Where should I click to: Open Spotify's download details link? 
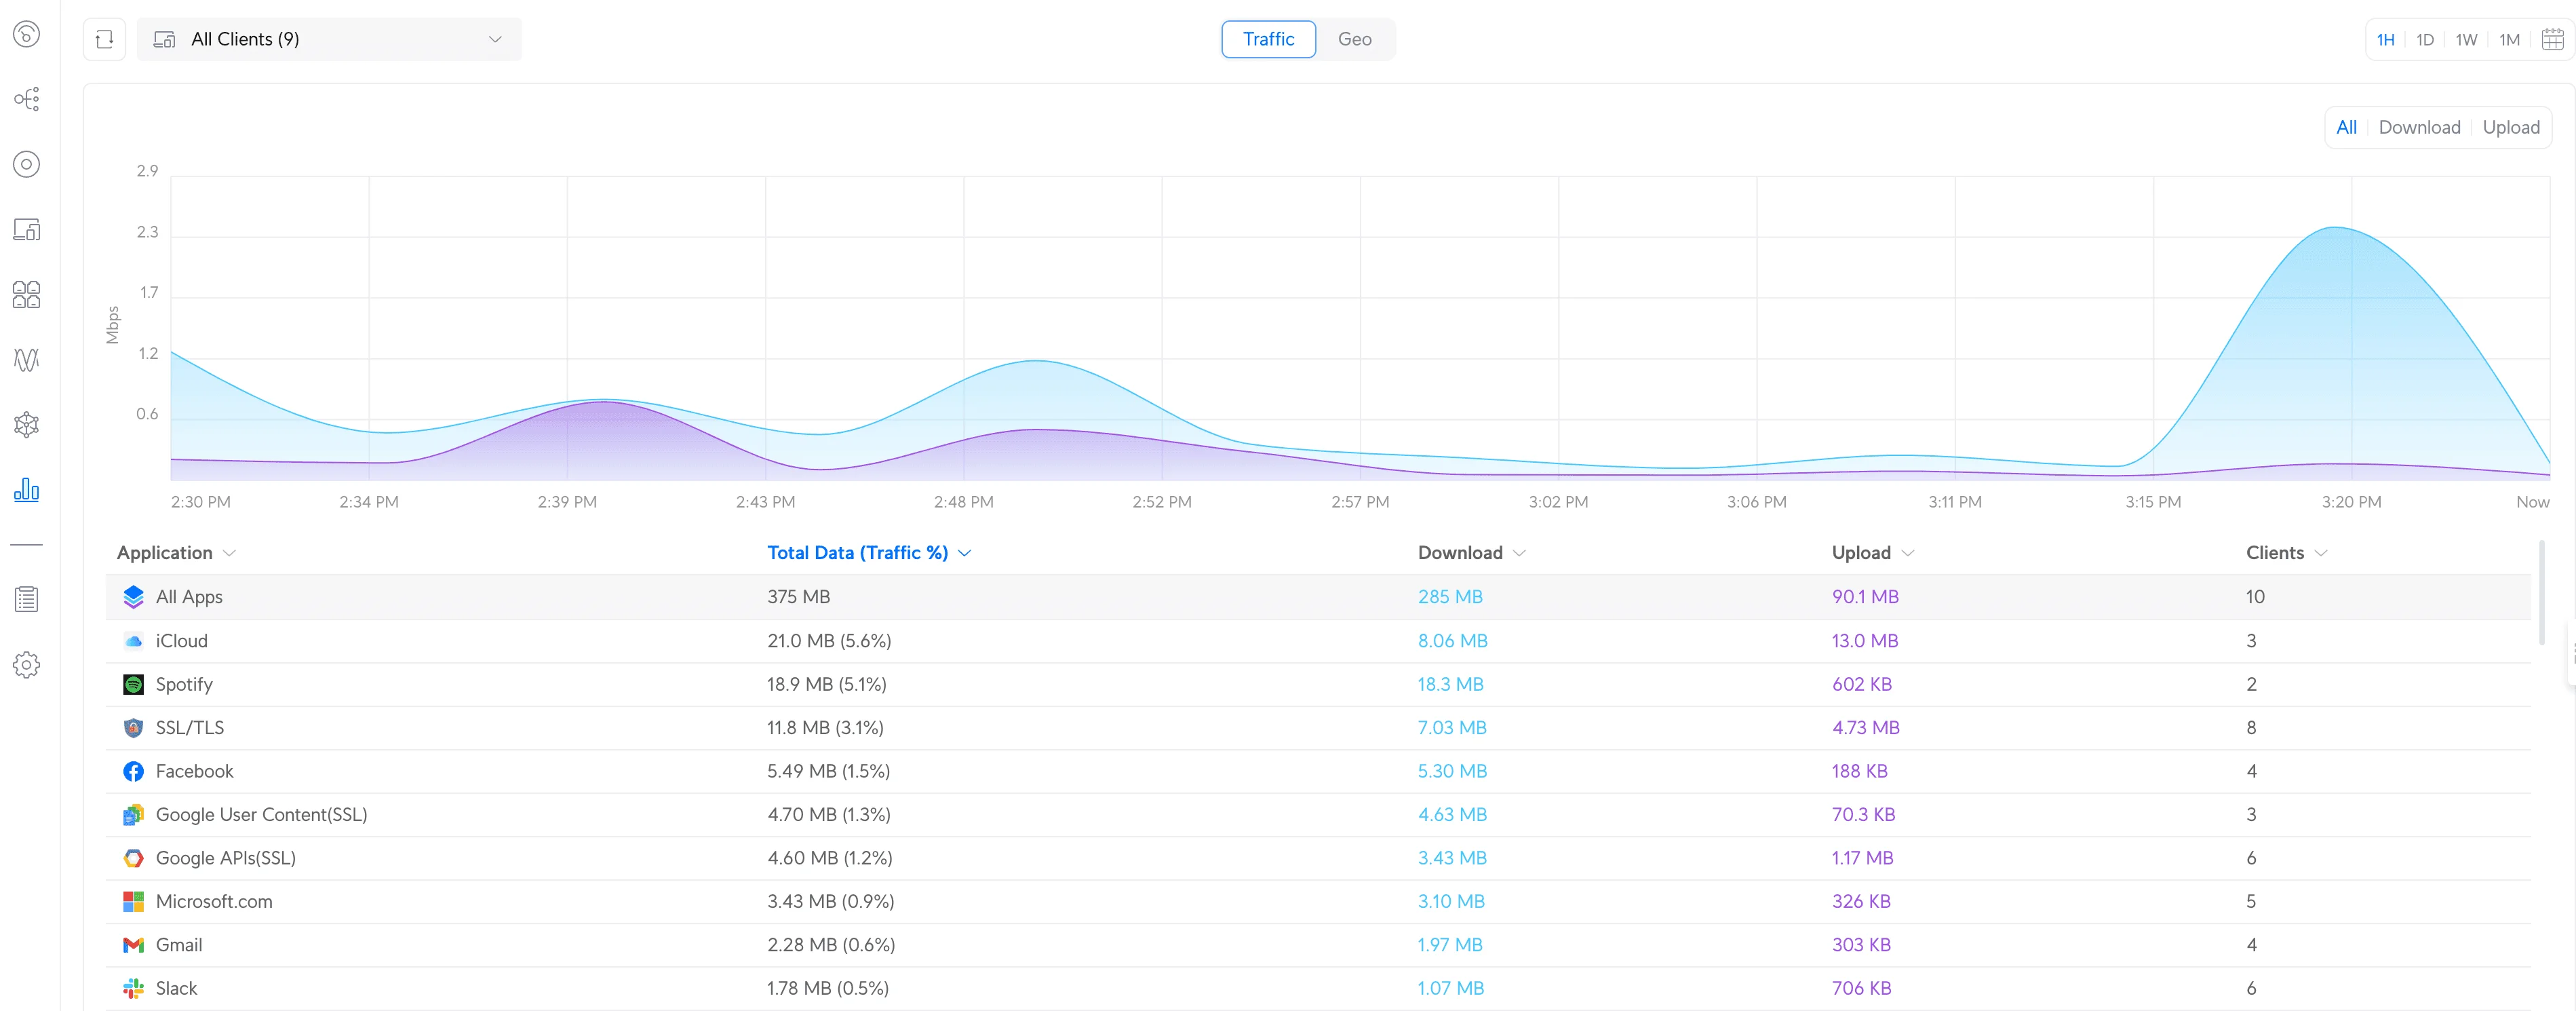point(1450,684)
